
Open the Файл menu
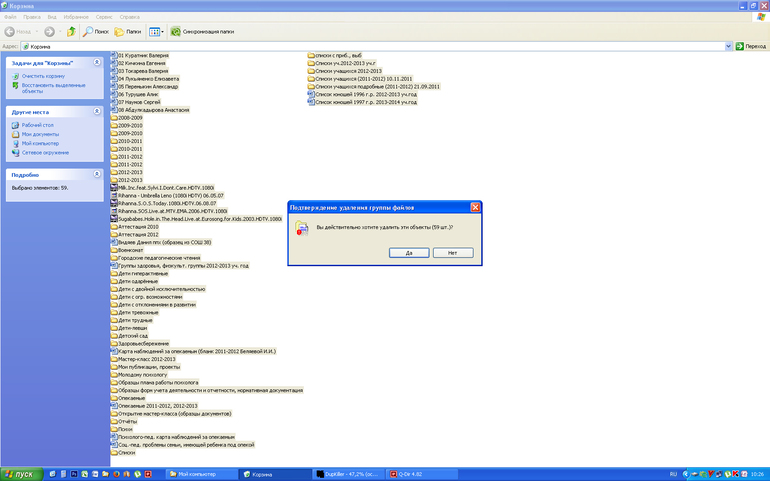(9, 17)
